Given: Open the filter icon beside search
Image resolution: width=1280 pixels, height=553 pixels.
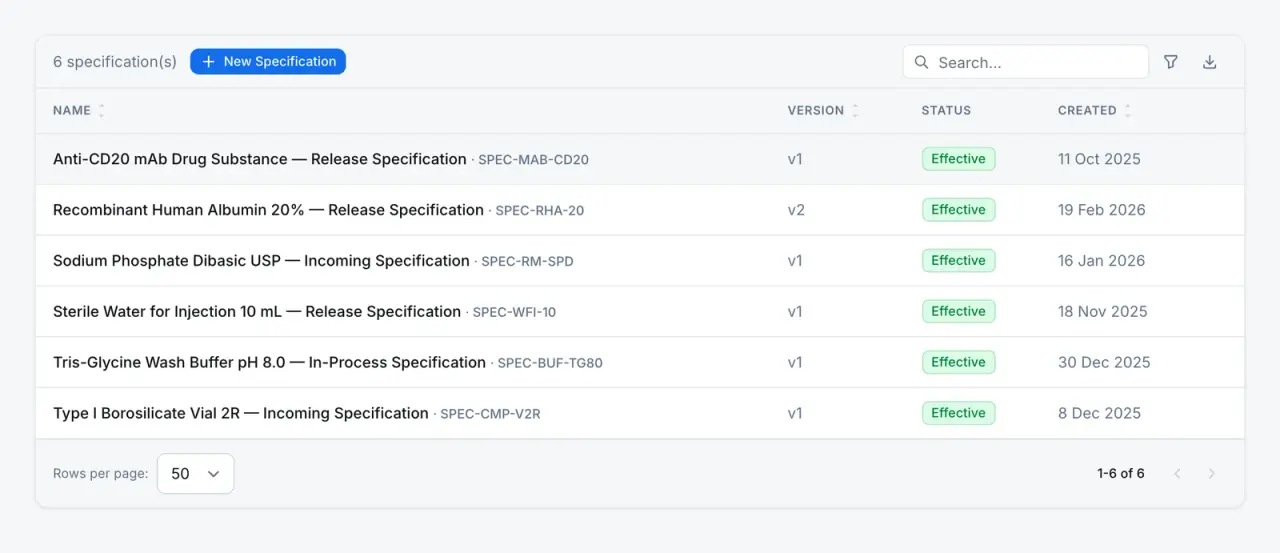Looking at the screenshot, I should (x=1171, y=62).
